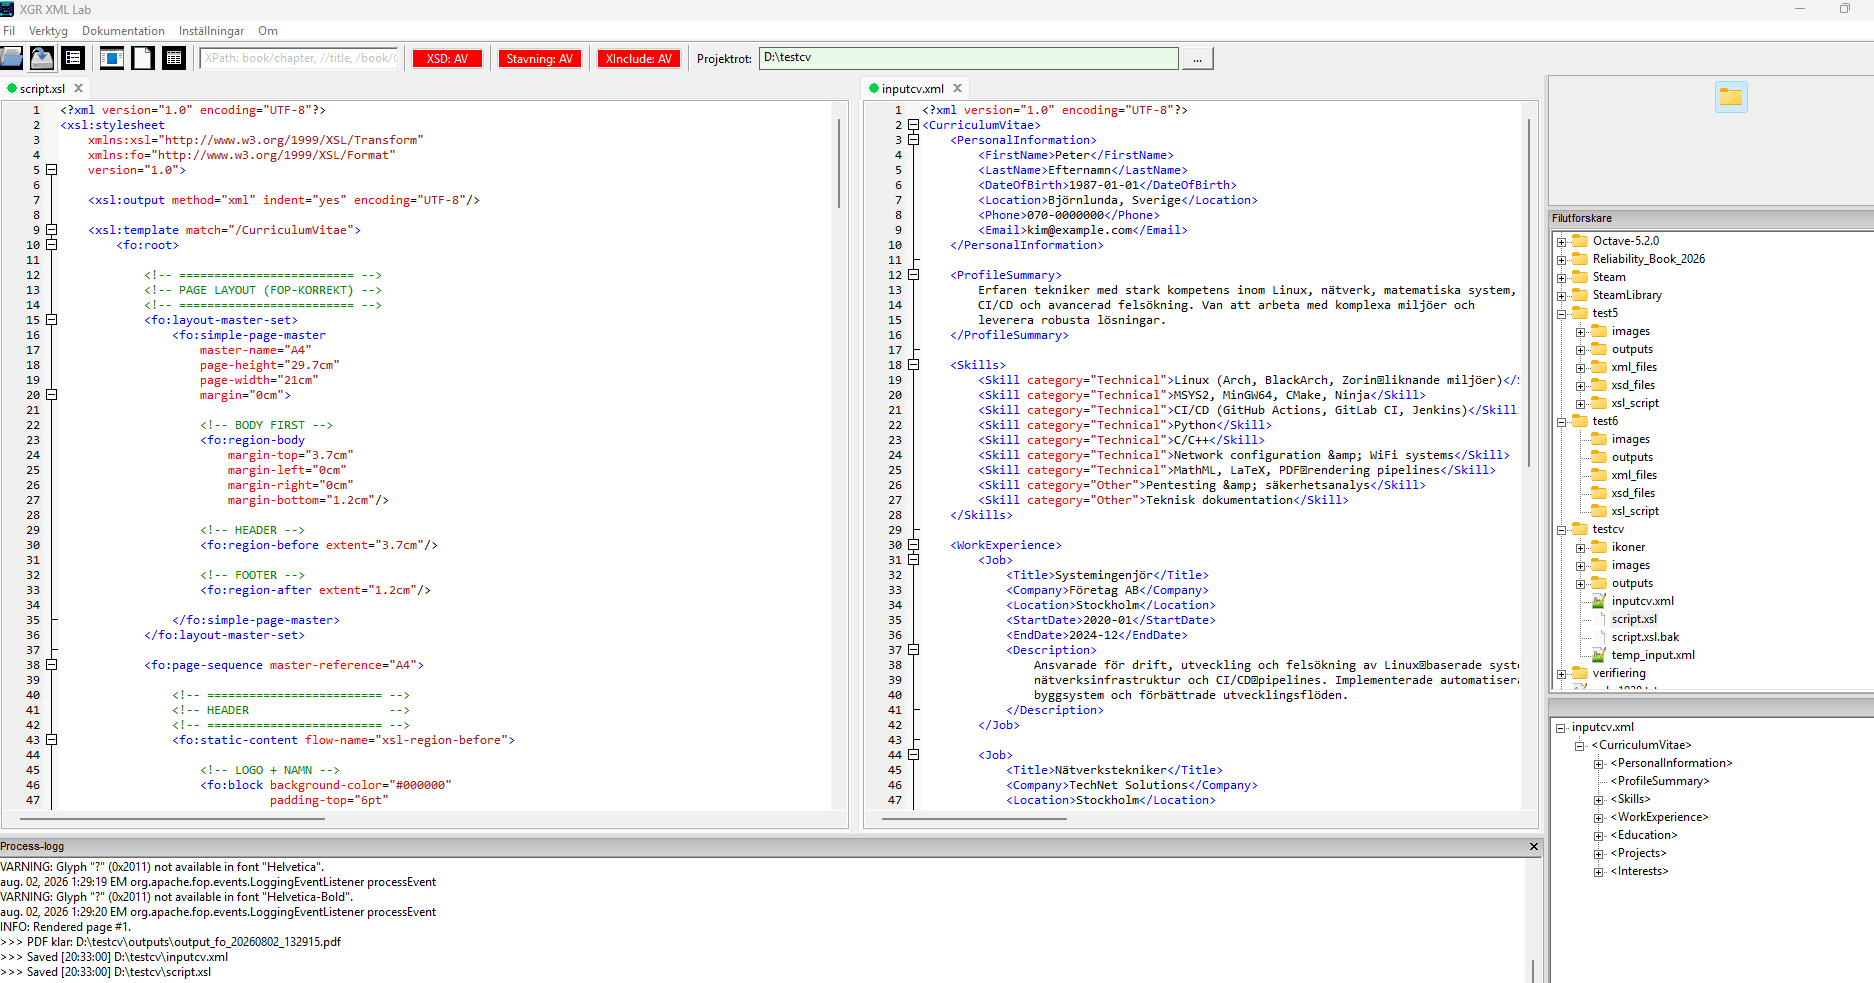This screenshot has width=1874, height=983.
Task: Click the Projektrot path field
Action: point(968,58)
